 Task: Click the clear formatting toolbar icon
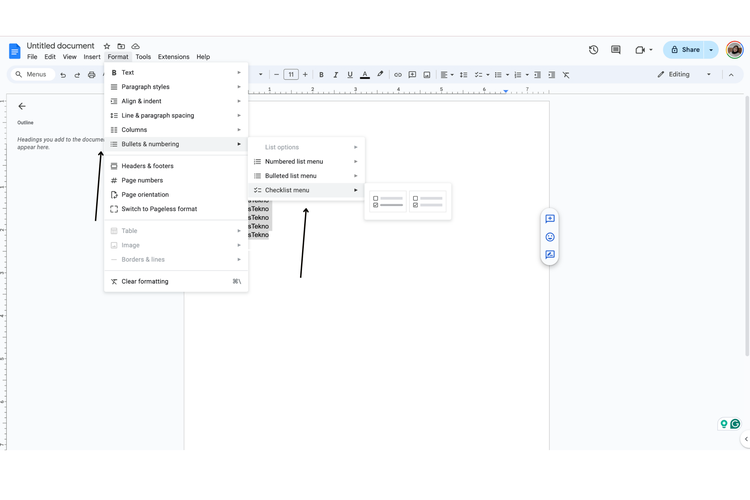[x=566, y=75]
